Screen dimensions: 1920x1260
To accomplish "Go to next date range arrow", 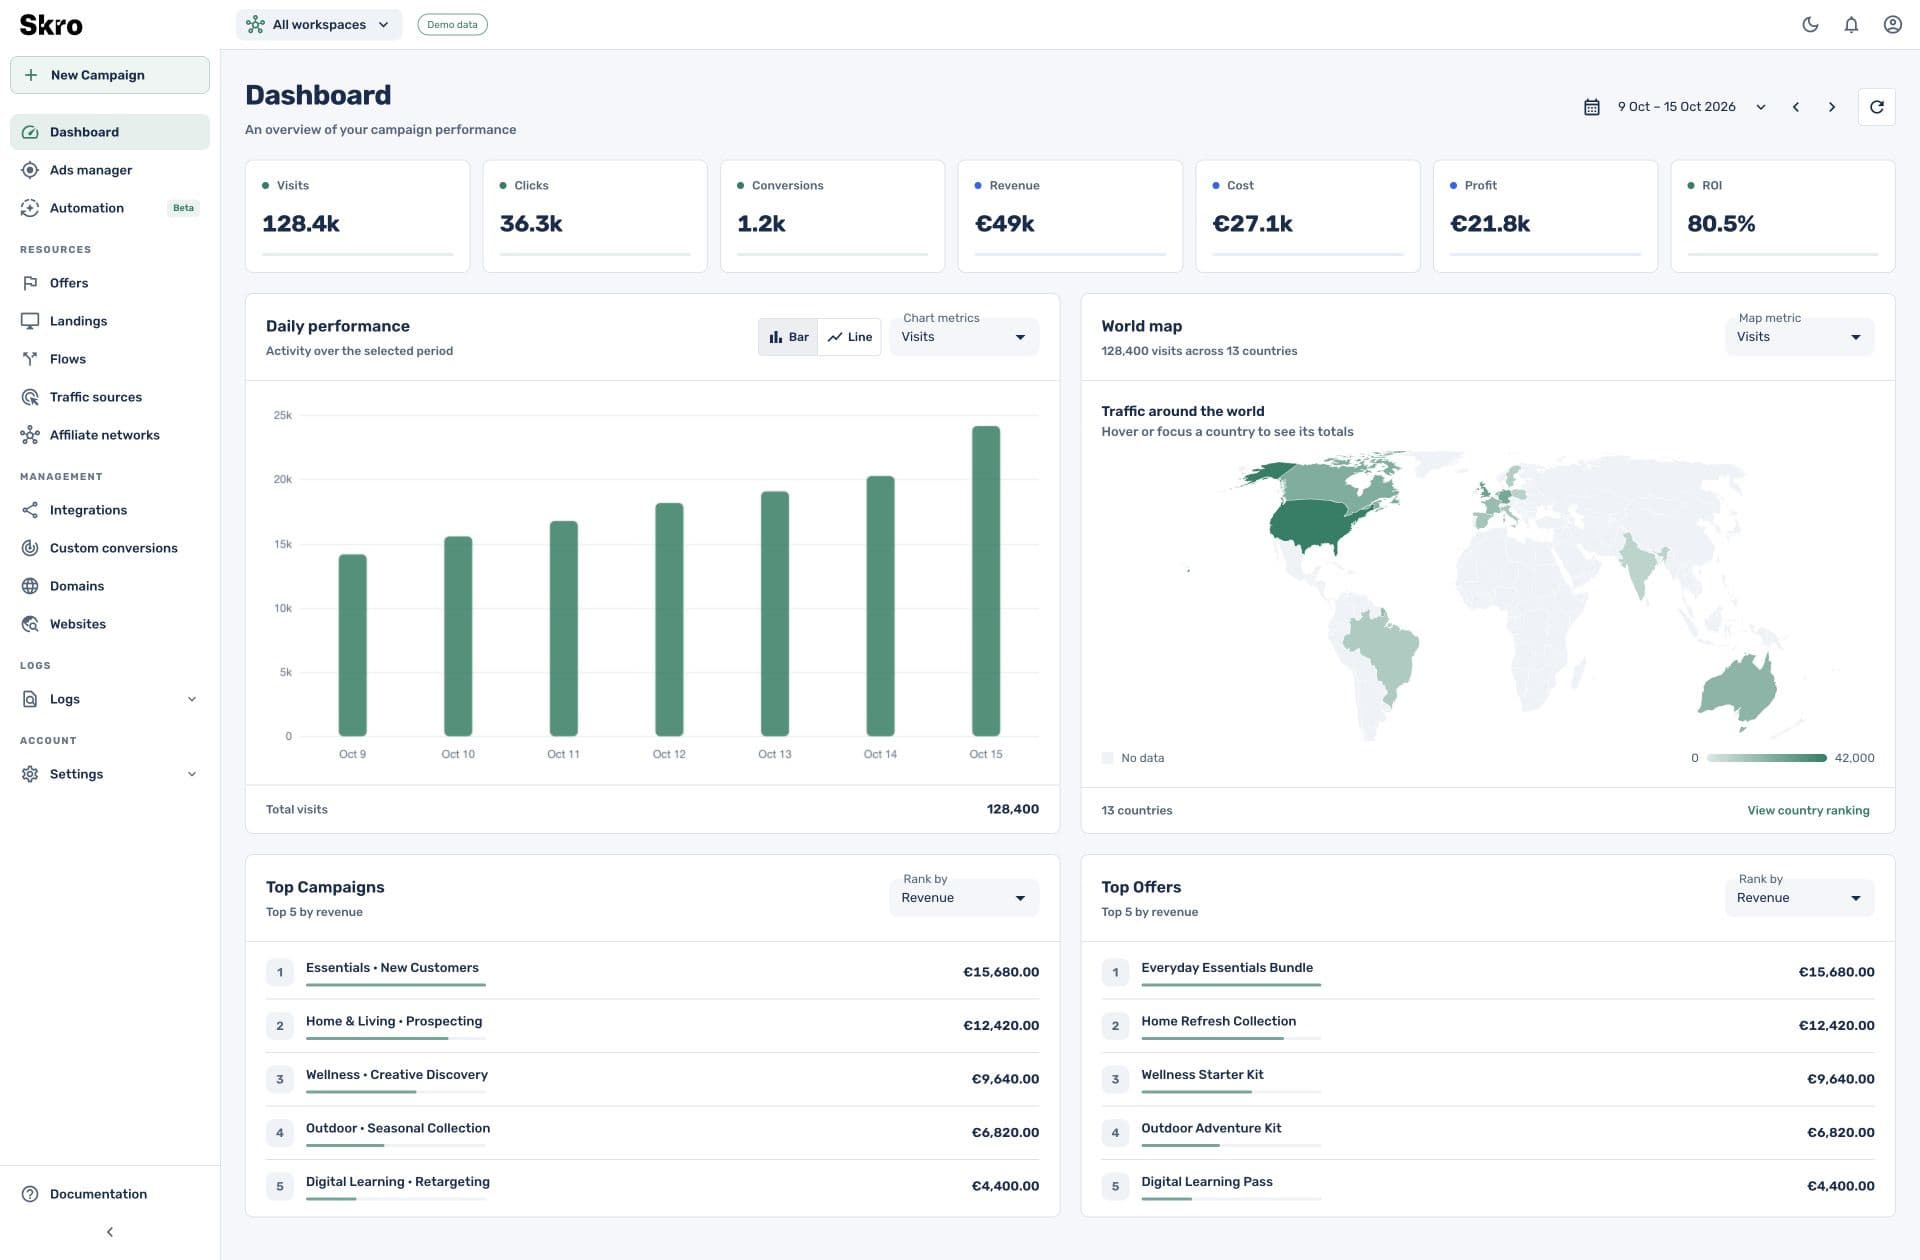I will pos(1832,107).
